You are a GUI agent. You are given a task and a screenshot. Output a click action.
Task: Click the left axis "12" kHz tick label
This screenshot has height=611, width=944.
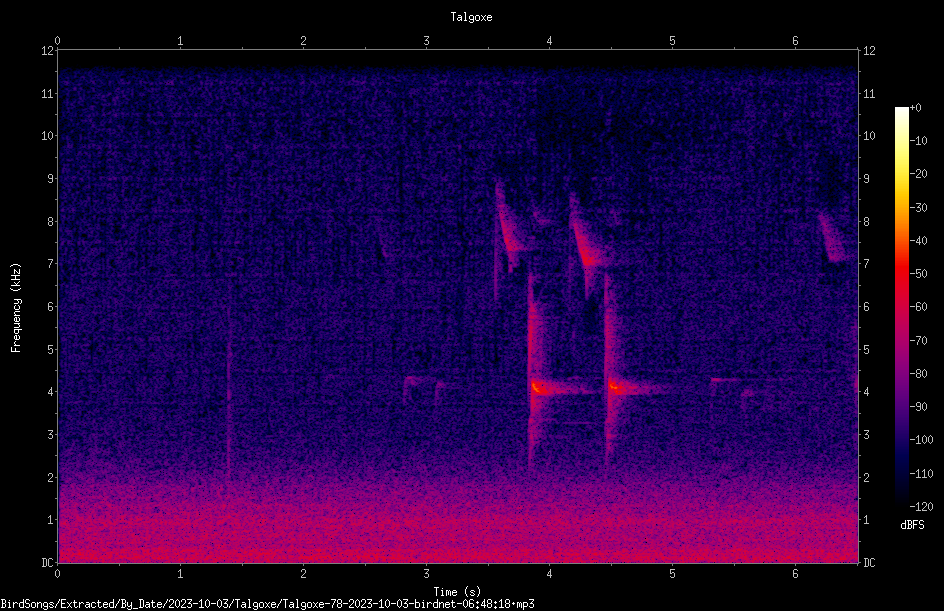pos(48,51)
